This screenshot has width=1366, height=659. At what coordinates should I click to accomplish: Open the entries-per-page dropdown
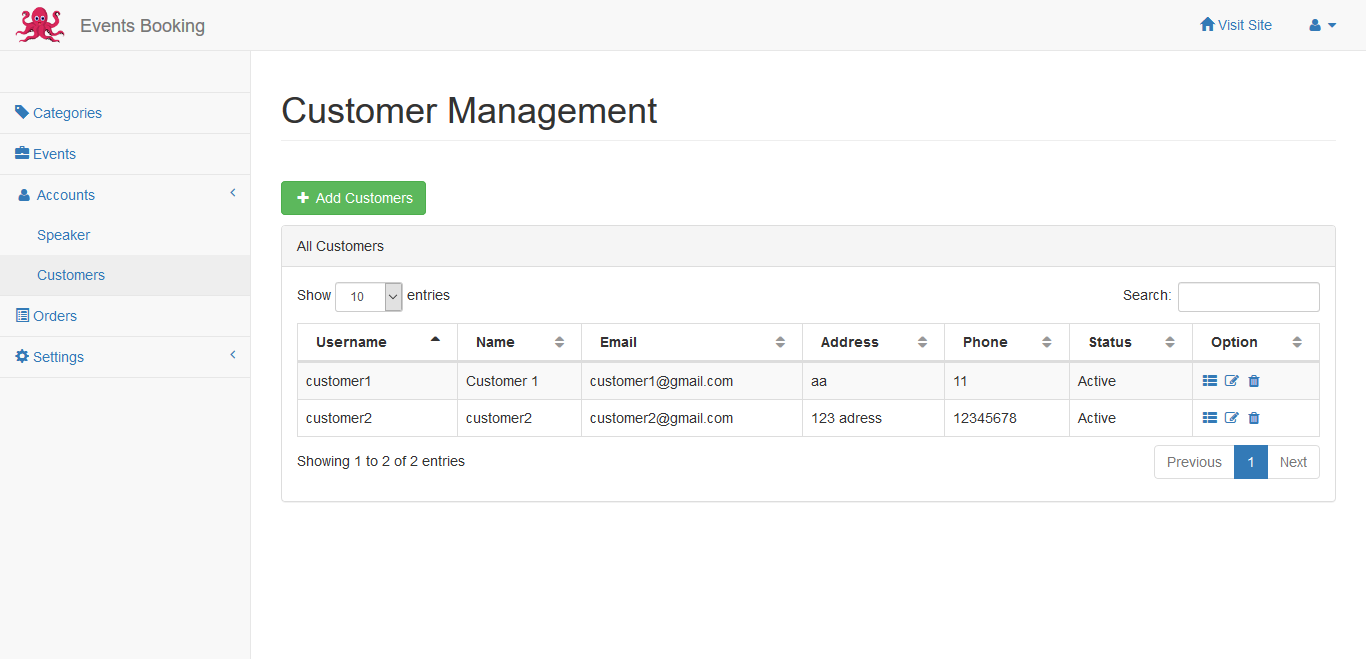tap(368, 296)
